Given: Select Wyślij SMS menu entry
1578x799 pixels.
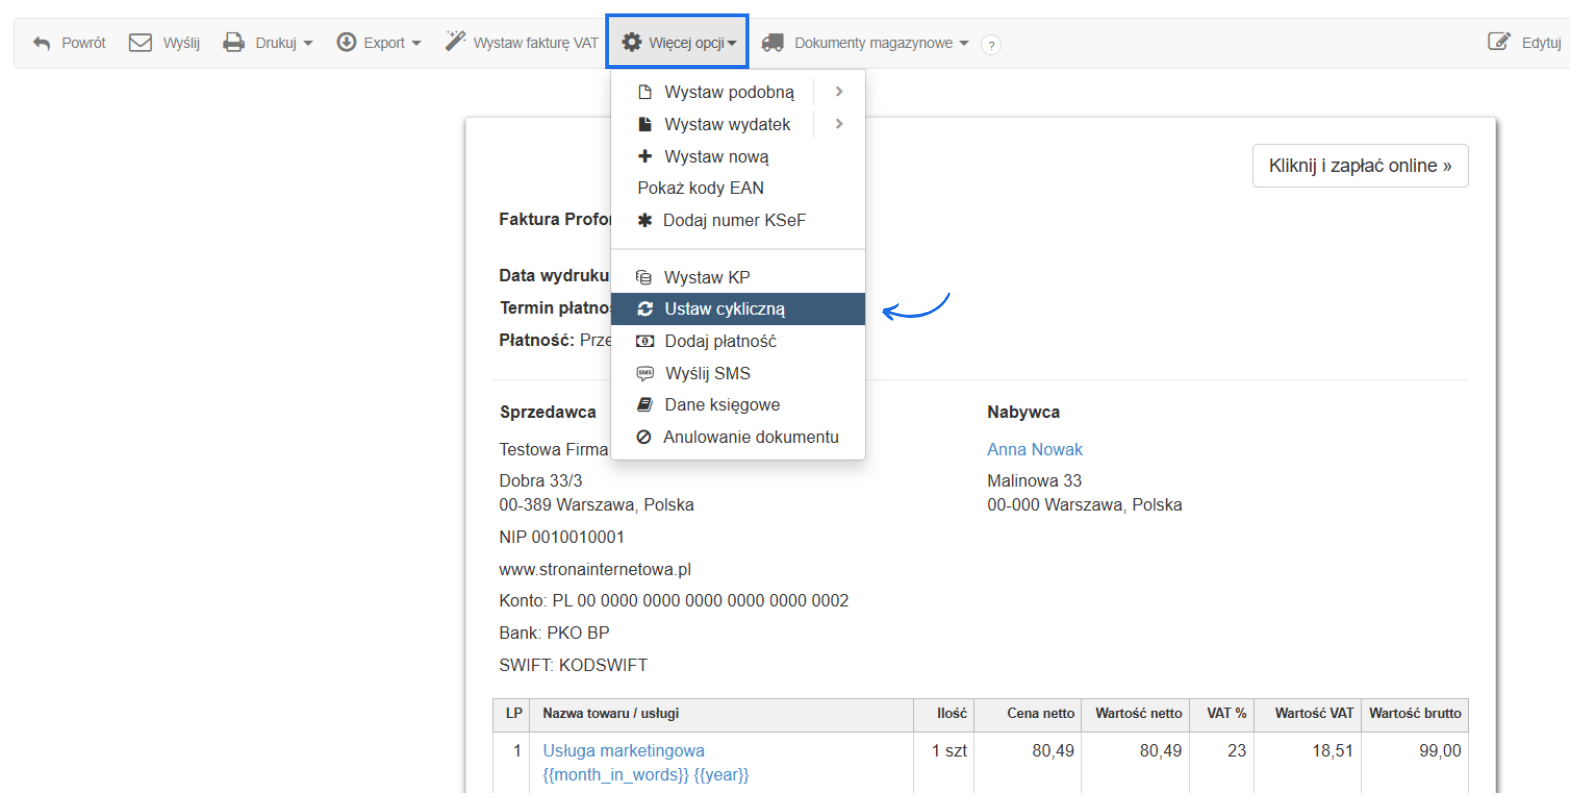Looking at the screenshot, I should [707, 373].
